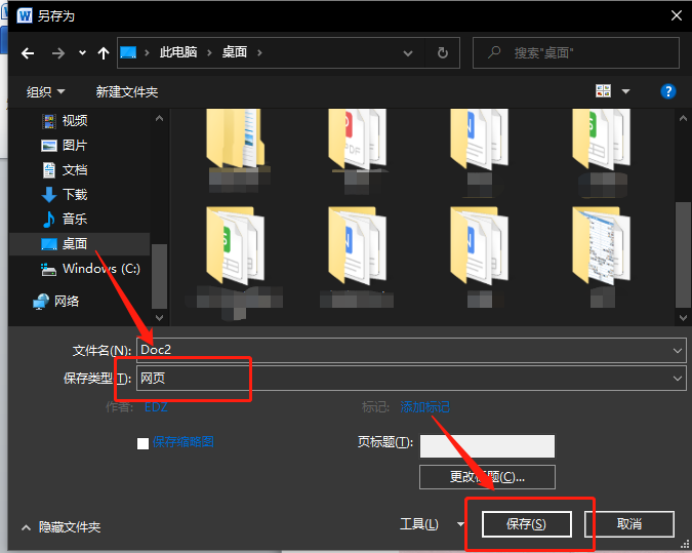Click the author name EDZ

click(156, 407)
